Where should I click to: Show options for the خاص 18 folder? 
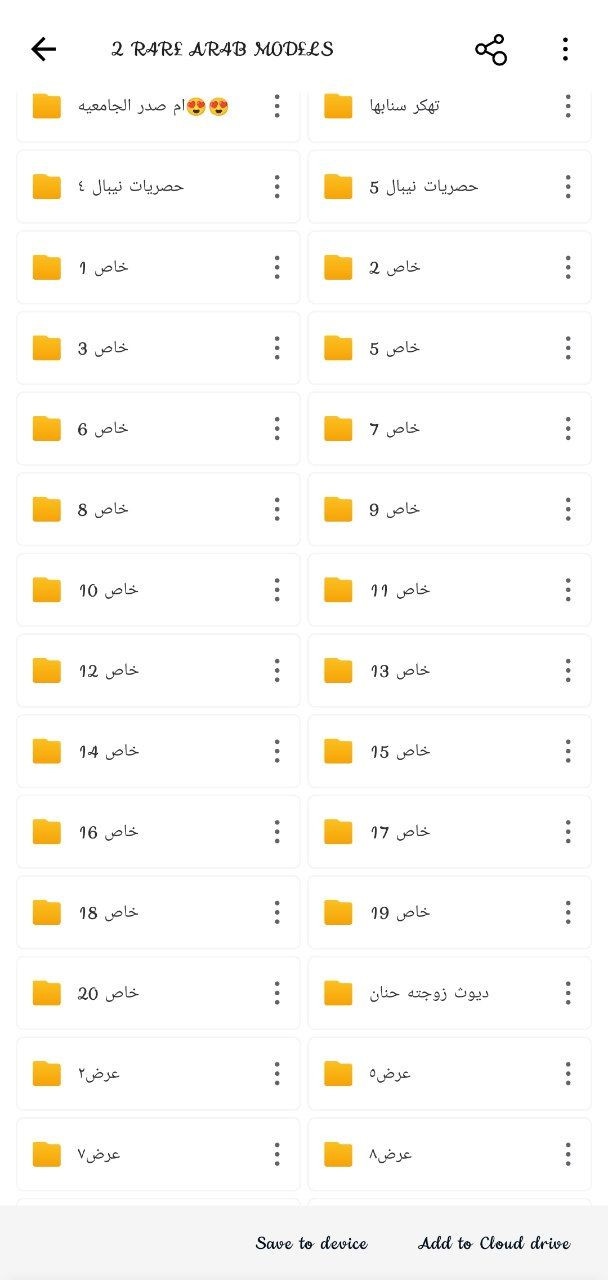[277, 912]
